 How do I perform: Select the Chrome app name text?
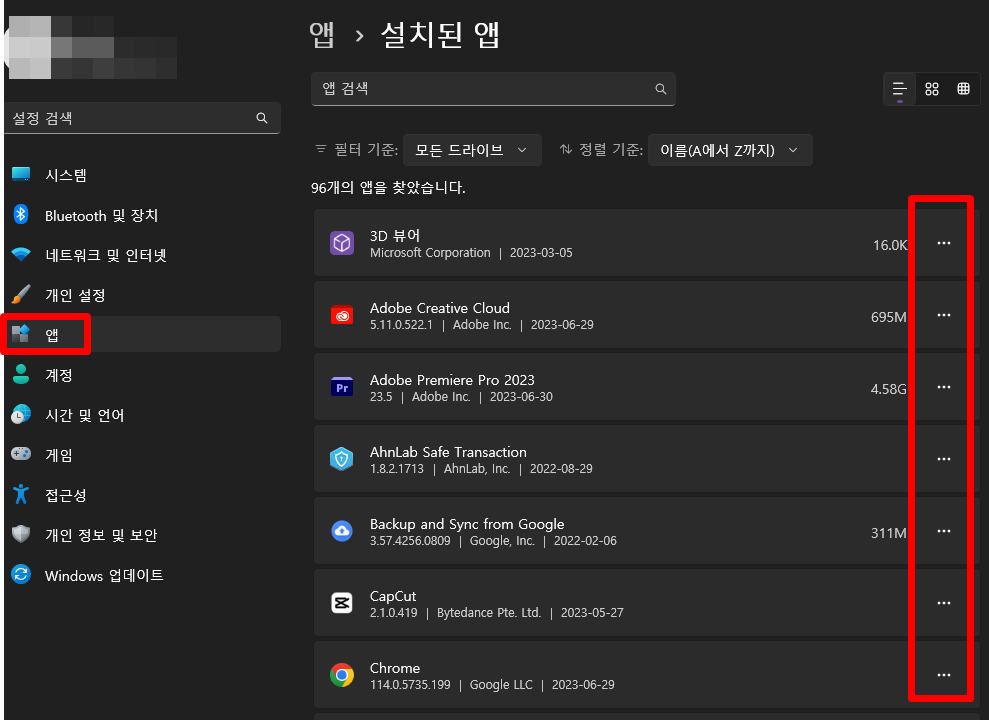pyautogui.click(x=395, y=668)
